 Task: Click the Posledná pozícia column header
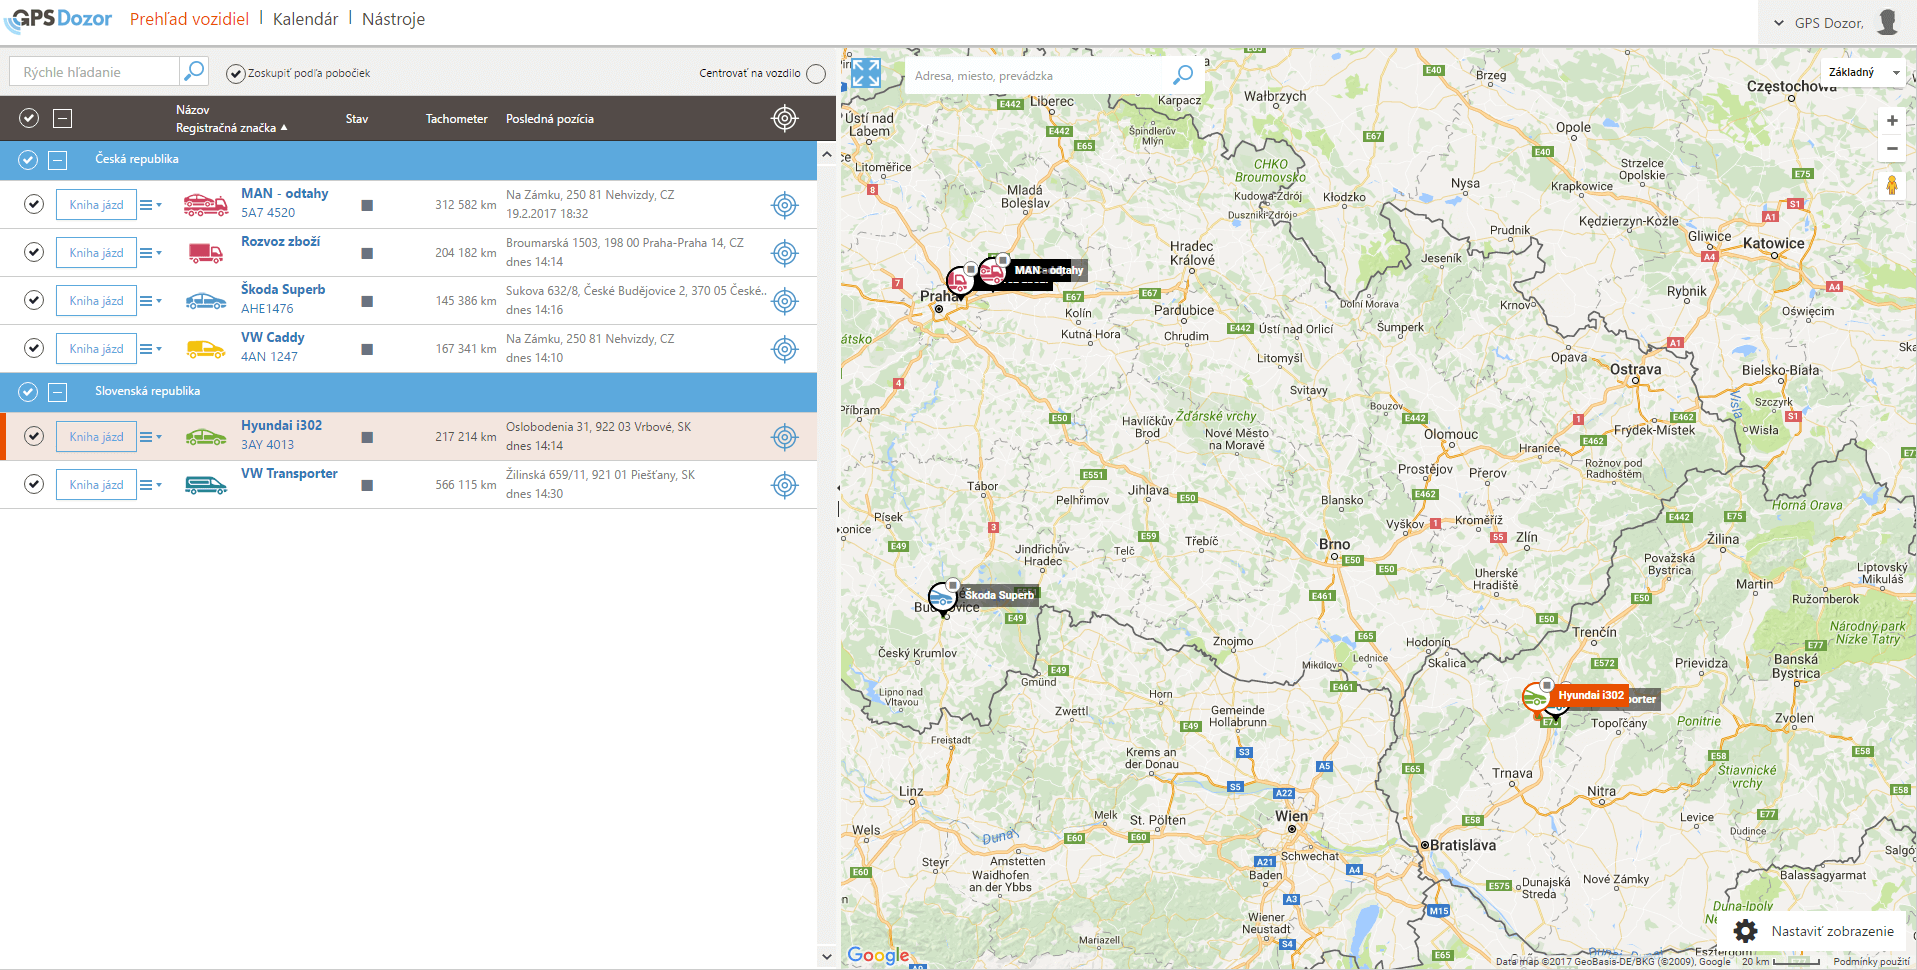[x=549, y=119]
